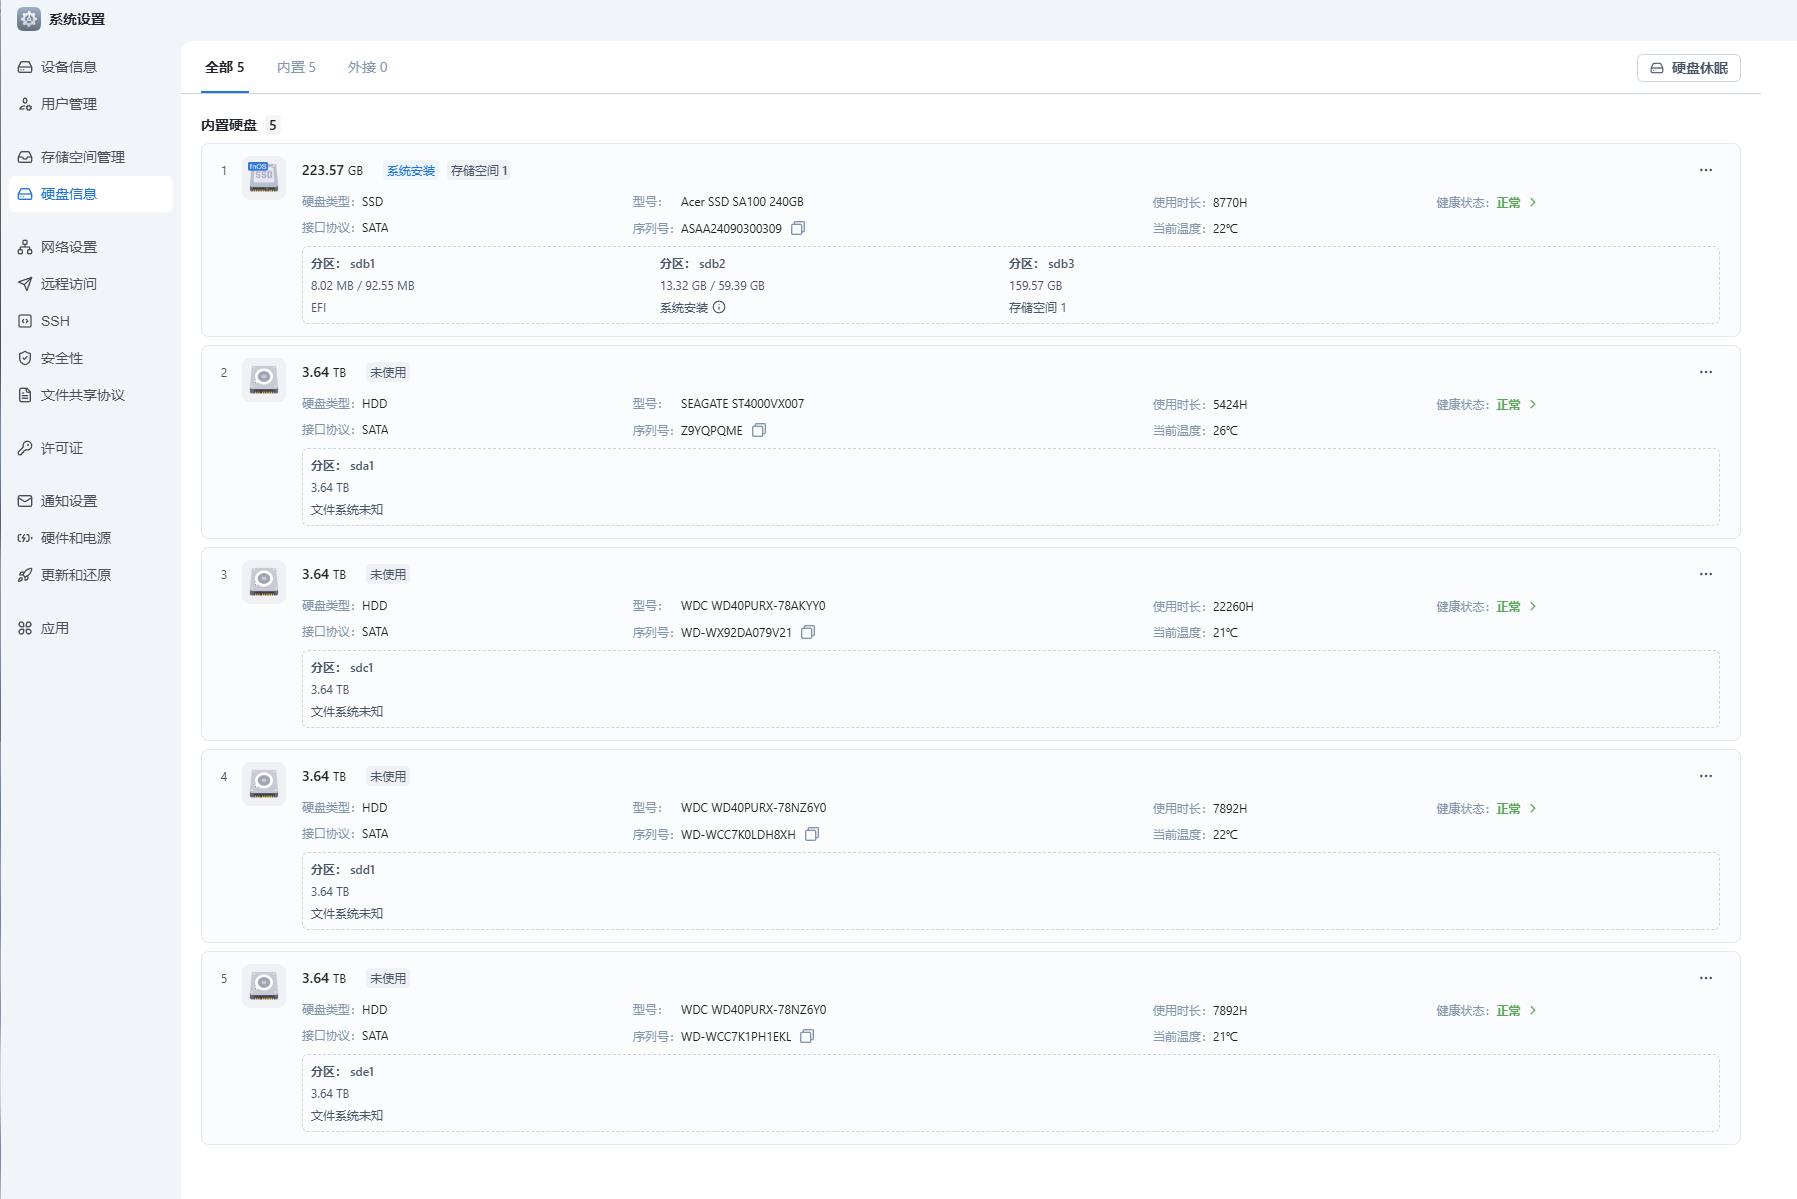1797x1199 pixels.
Task: Copy serial number Z9YQPQME
Action: [x=759, y=430]
